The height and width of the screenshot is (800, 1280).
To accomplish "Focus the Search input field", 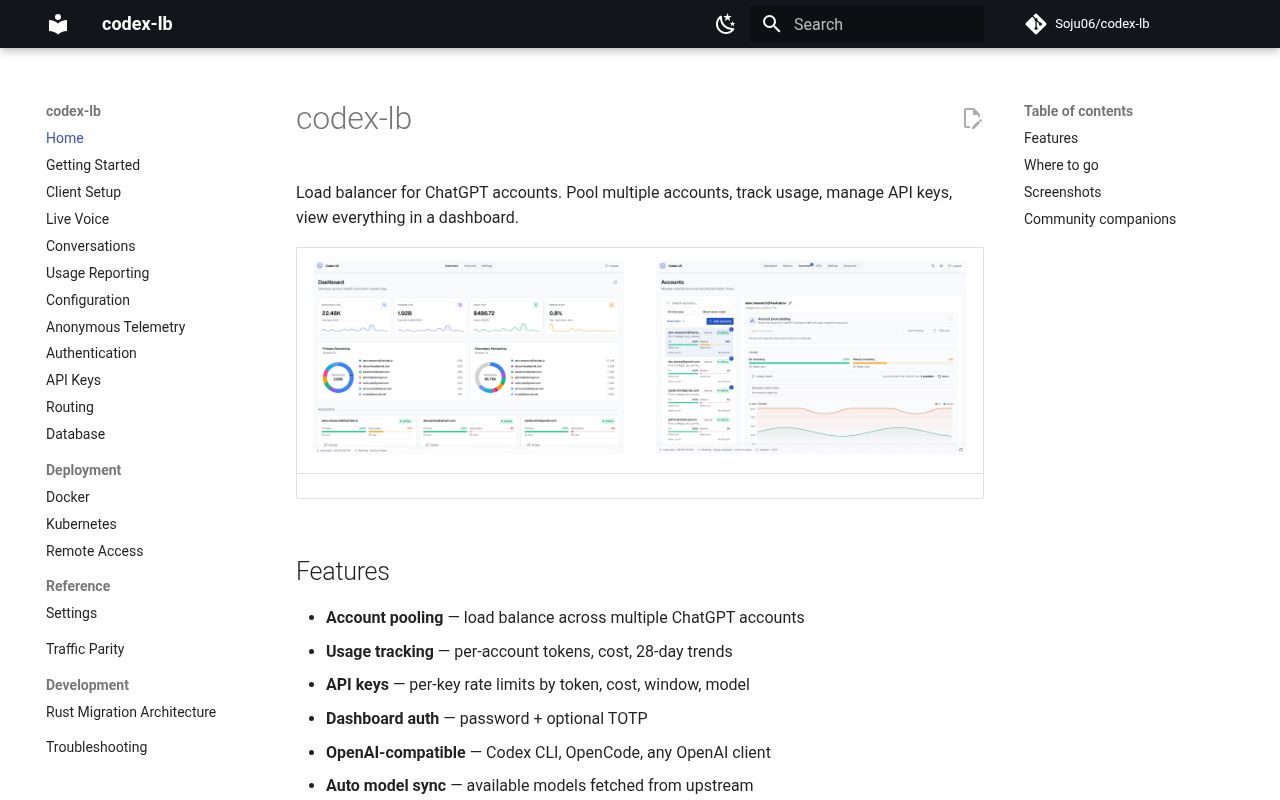I will click(x=867, y=24).
